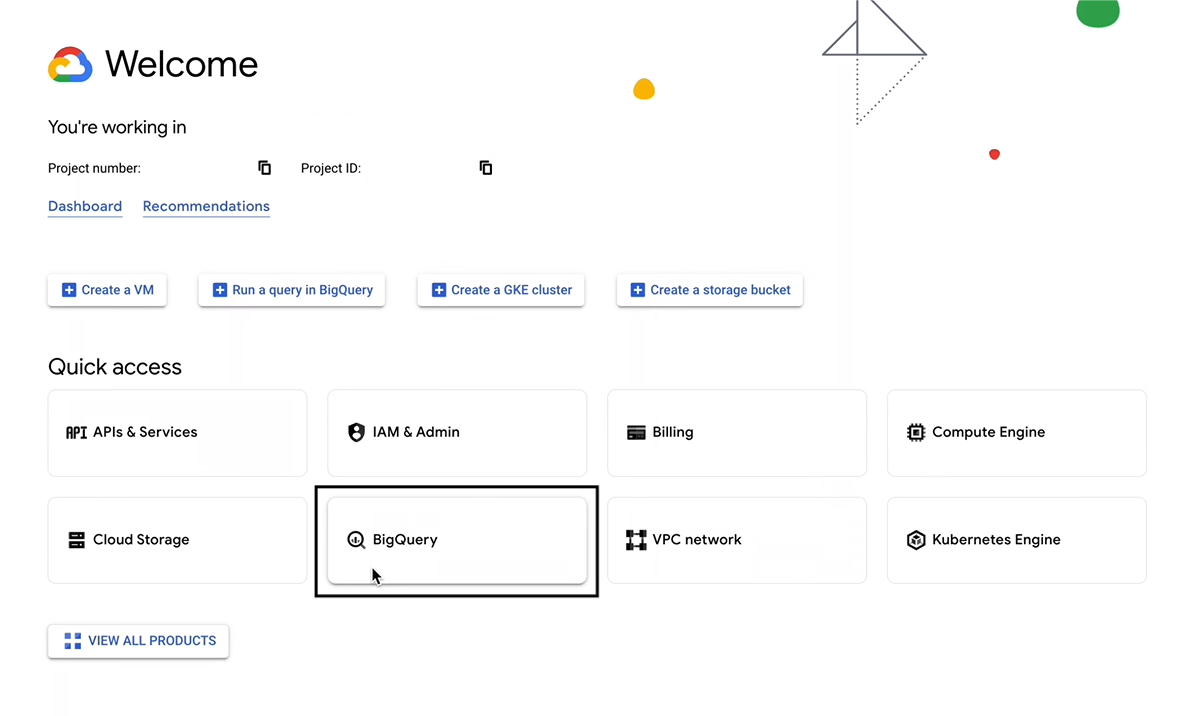Image resolution: width=1183 pixels, height=716 pixels.
Task: Click the VPC network topology icon
Action: [x=636, y=539]
